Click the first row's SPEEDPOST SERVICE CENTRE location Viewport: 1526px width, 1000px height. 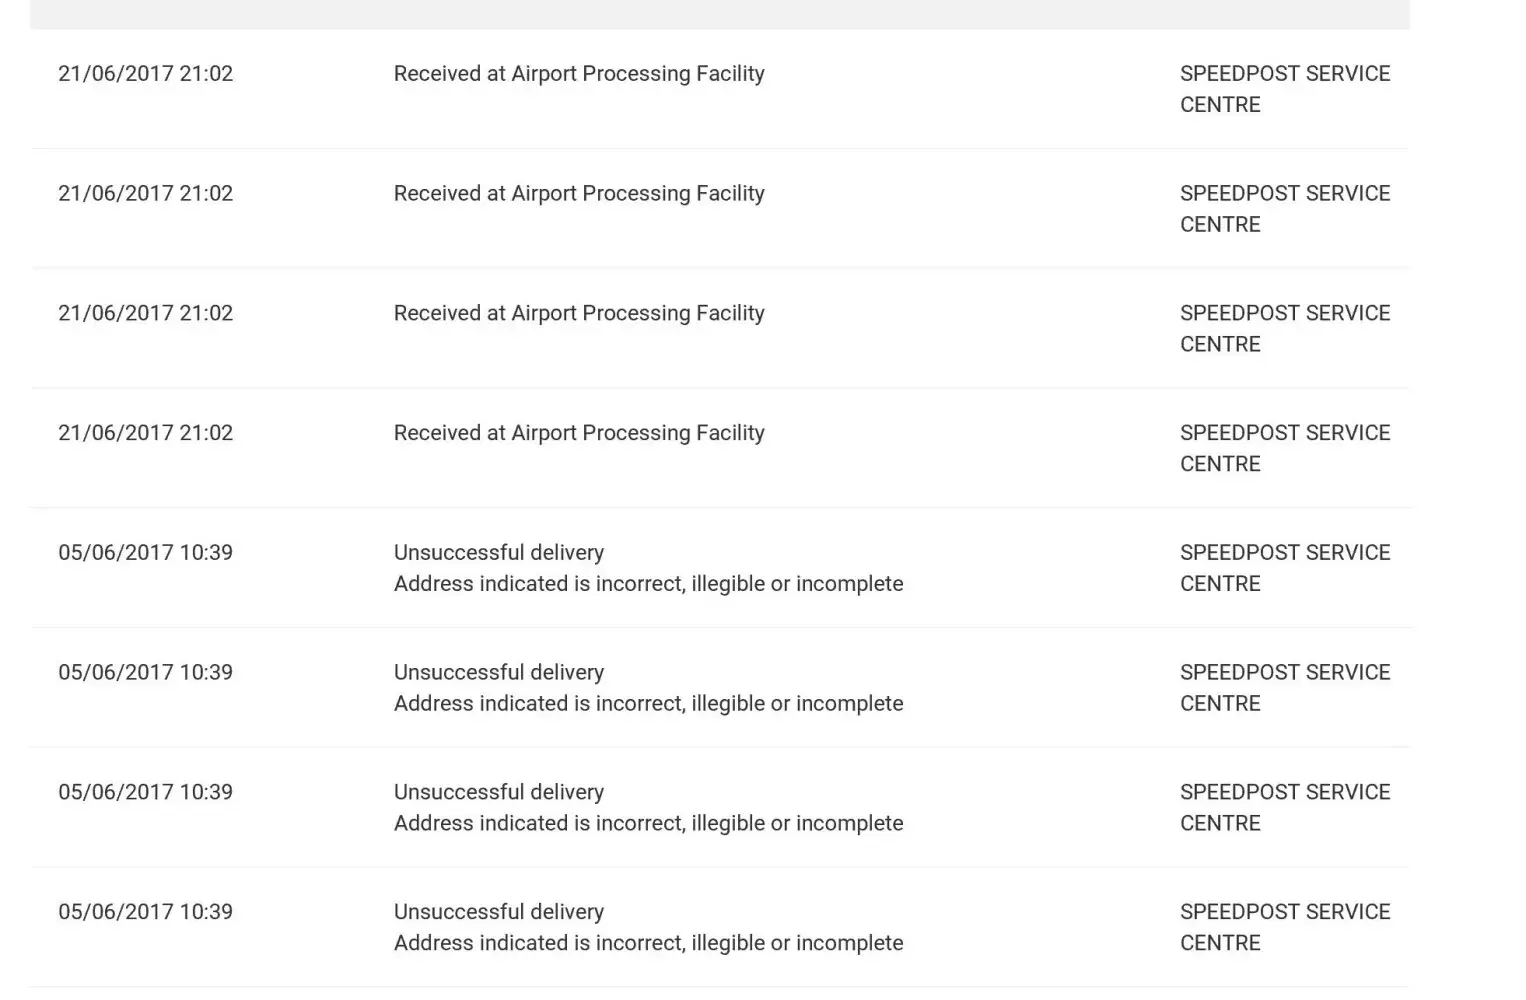click(x=1284, y=89)
